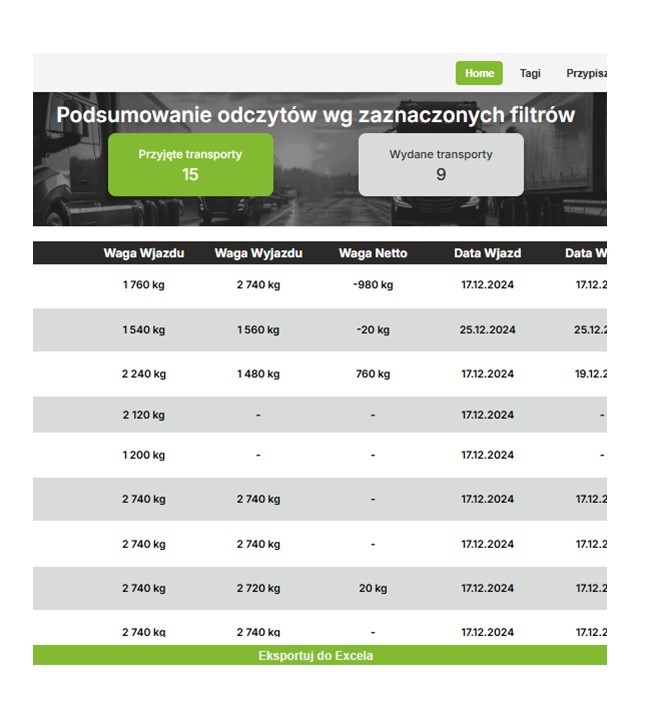
Task: Sort by Waga Wjazdu column header
Action: coord(144,253)
